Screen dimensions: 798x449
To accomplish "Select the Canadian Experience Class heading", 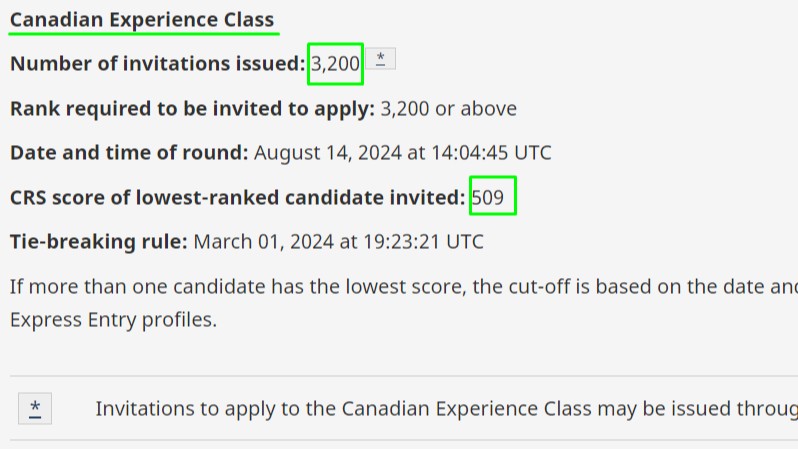I will 142,20.
